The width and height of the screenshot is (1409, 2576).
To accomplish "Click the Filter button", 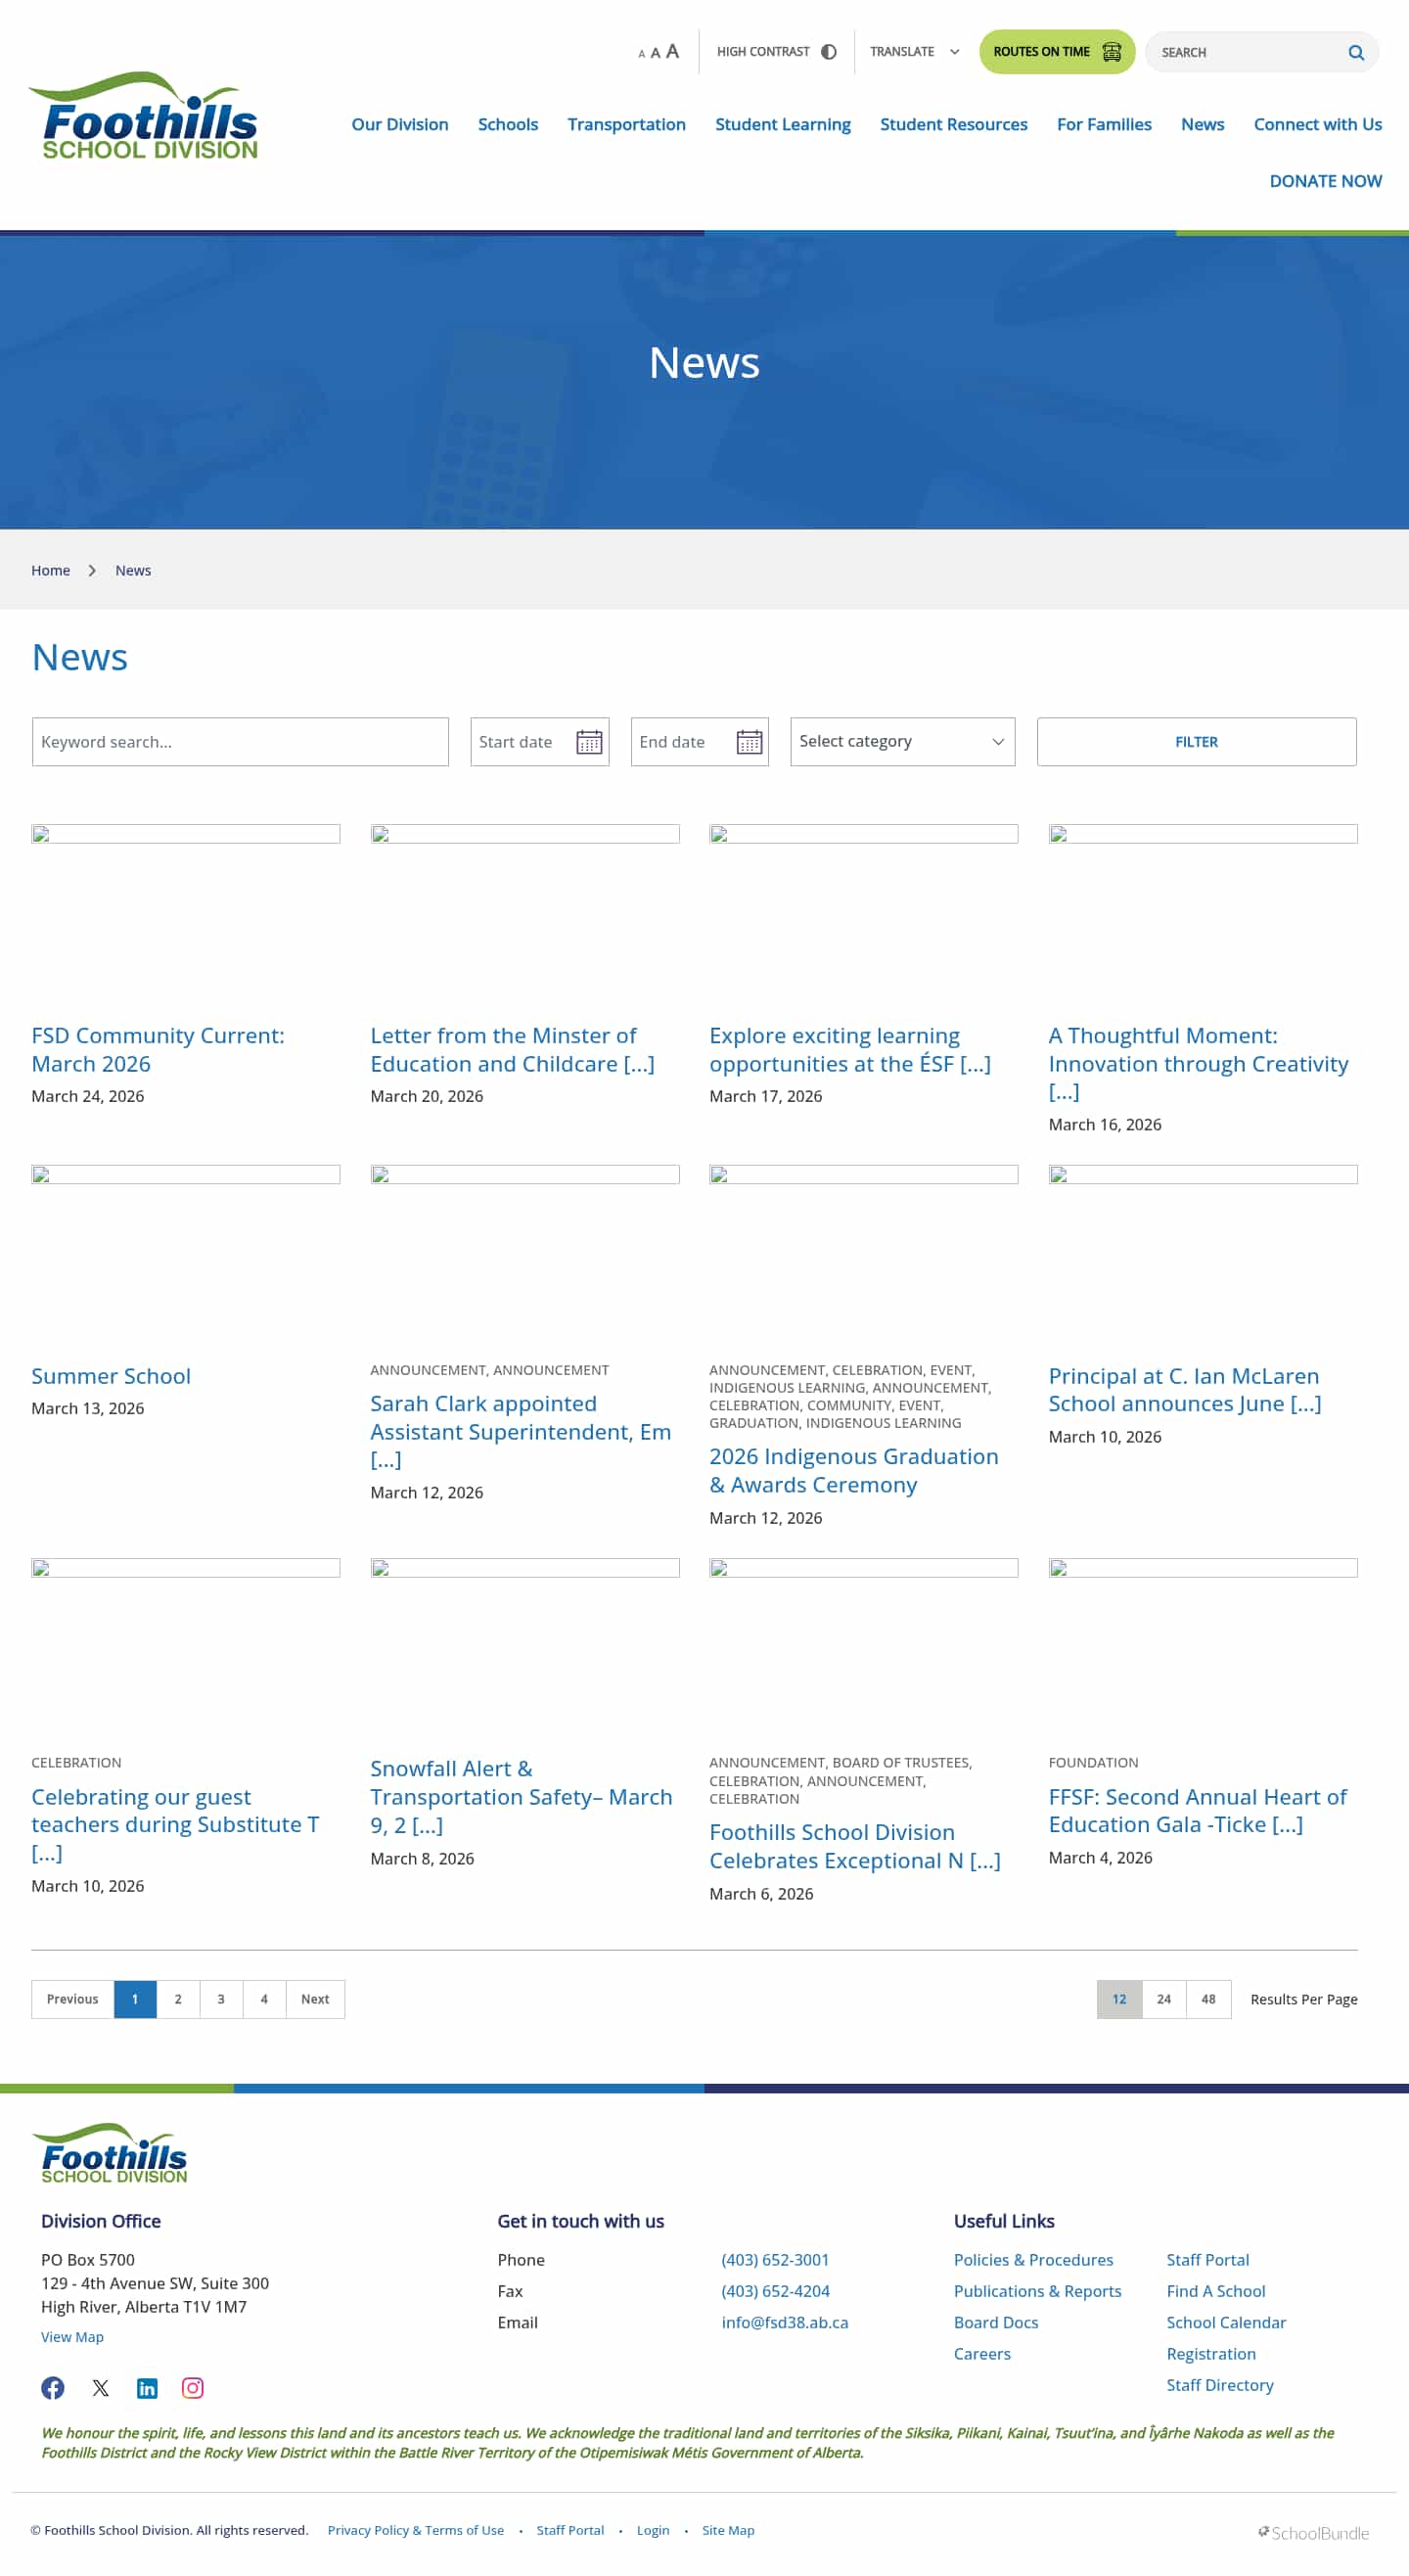I will (x=1196, y=741).
